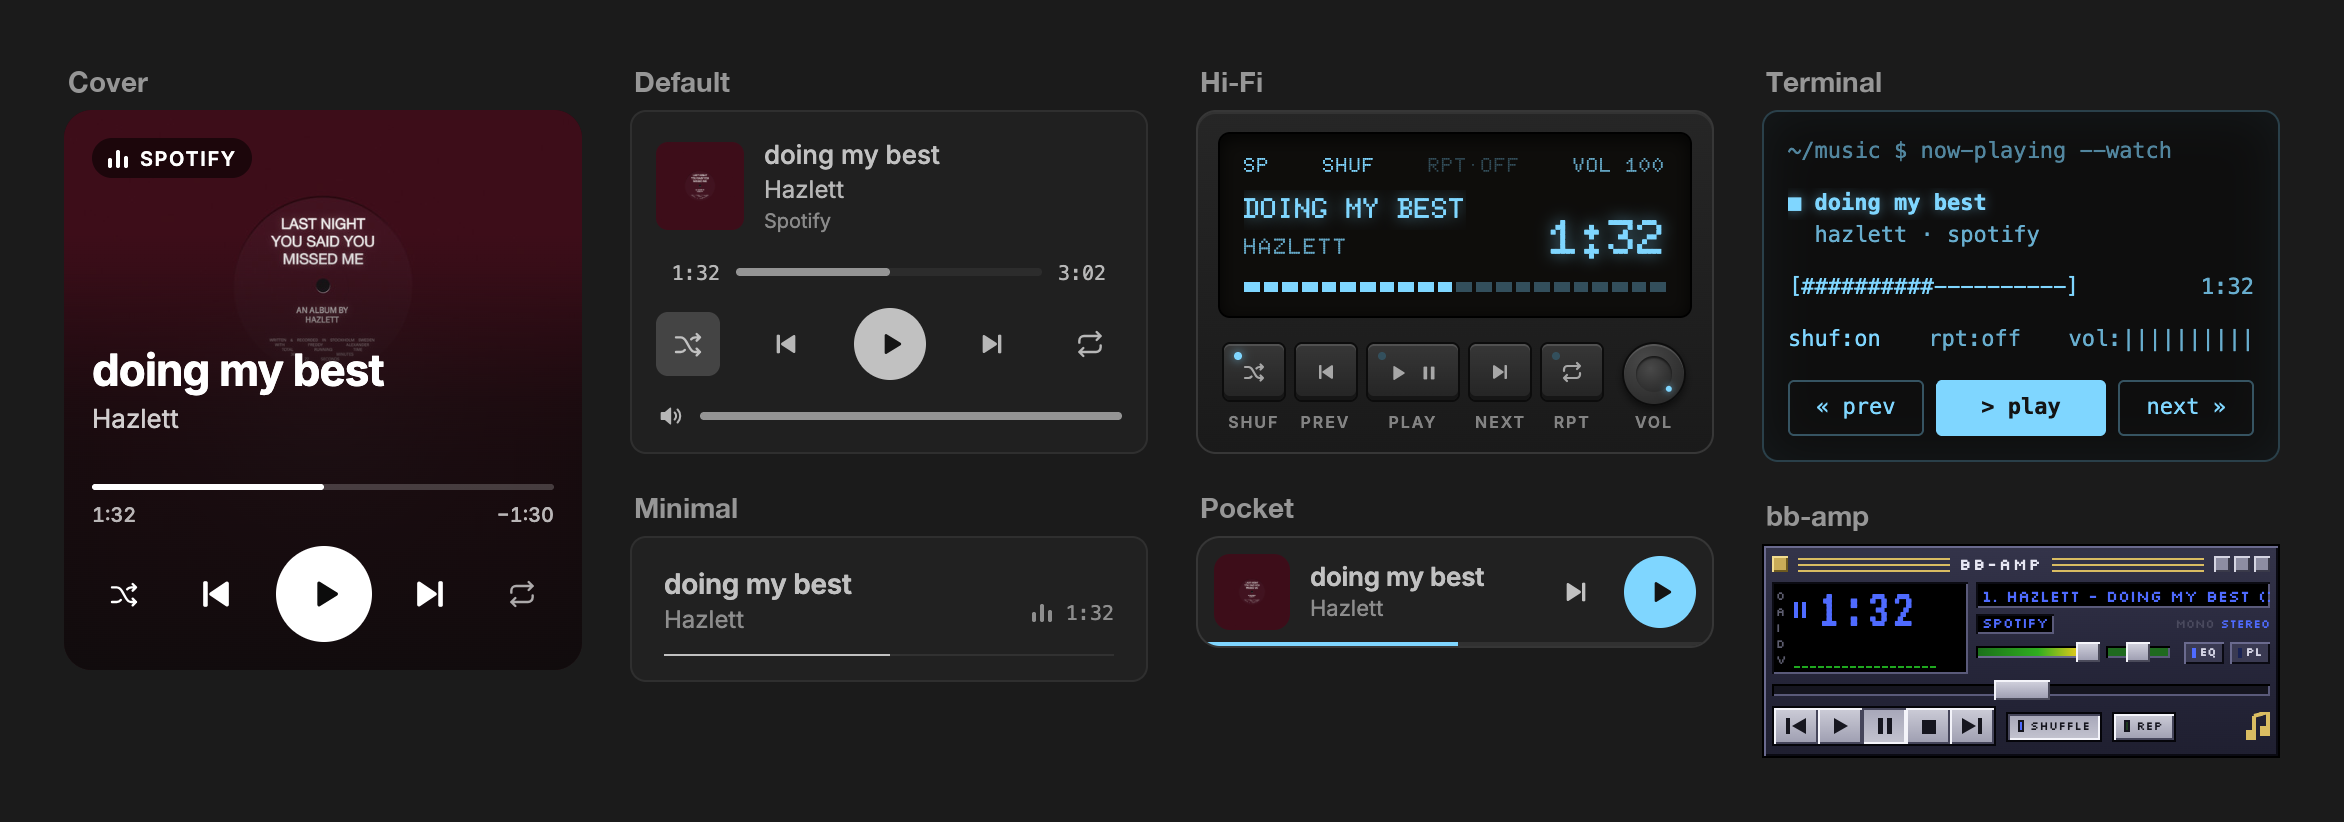Screen dimensions: 2344x822
Task: Click the blue play button in Pocket player
Action: pyautogui.click(x=1660, y=592)
